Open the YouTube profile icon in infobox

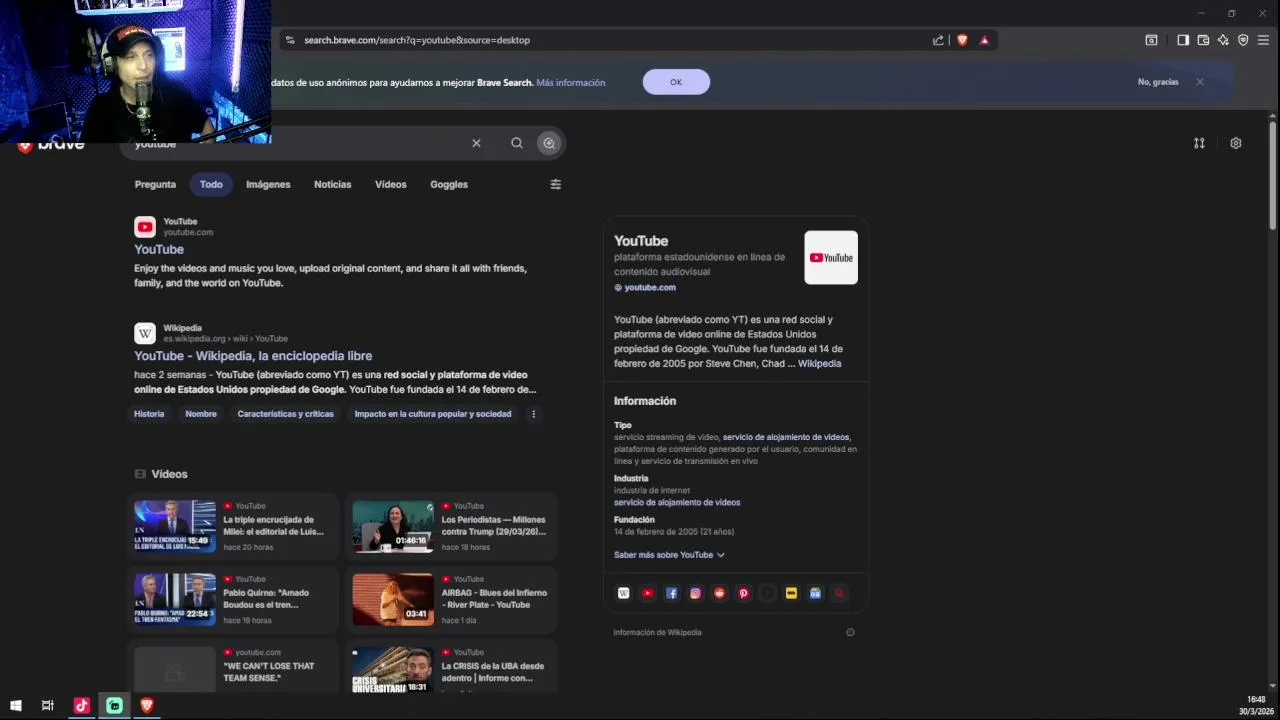648,593
